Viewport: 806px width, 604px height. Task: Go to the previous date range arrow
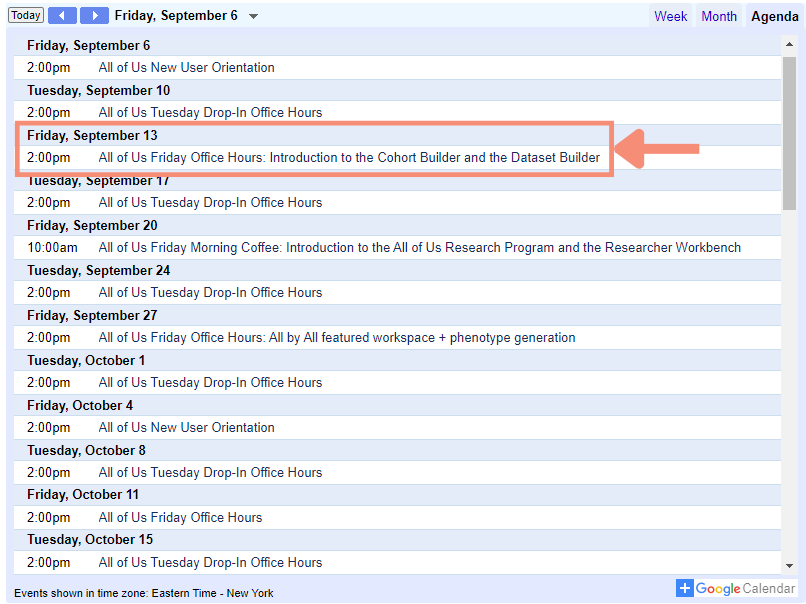tap(62, 15)
